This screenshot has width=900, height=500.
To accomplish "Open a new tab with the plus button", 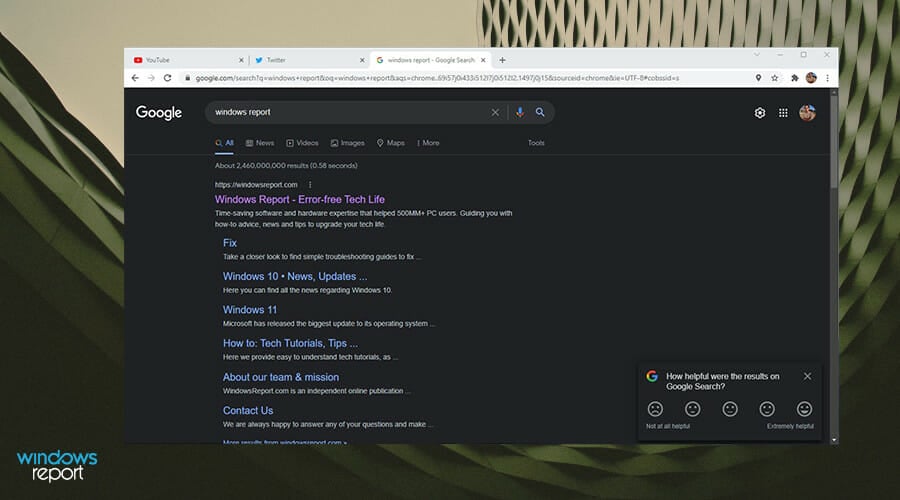I will click(x=502, y=60).
